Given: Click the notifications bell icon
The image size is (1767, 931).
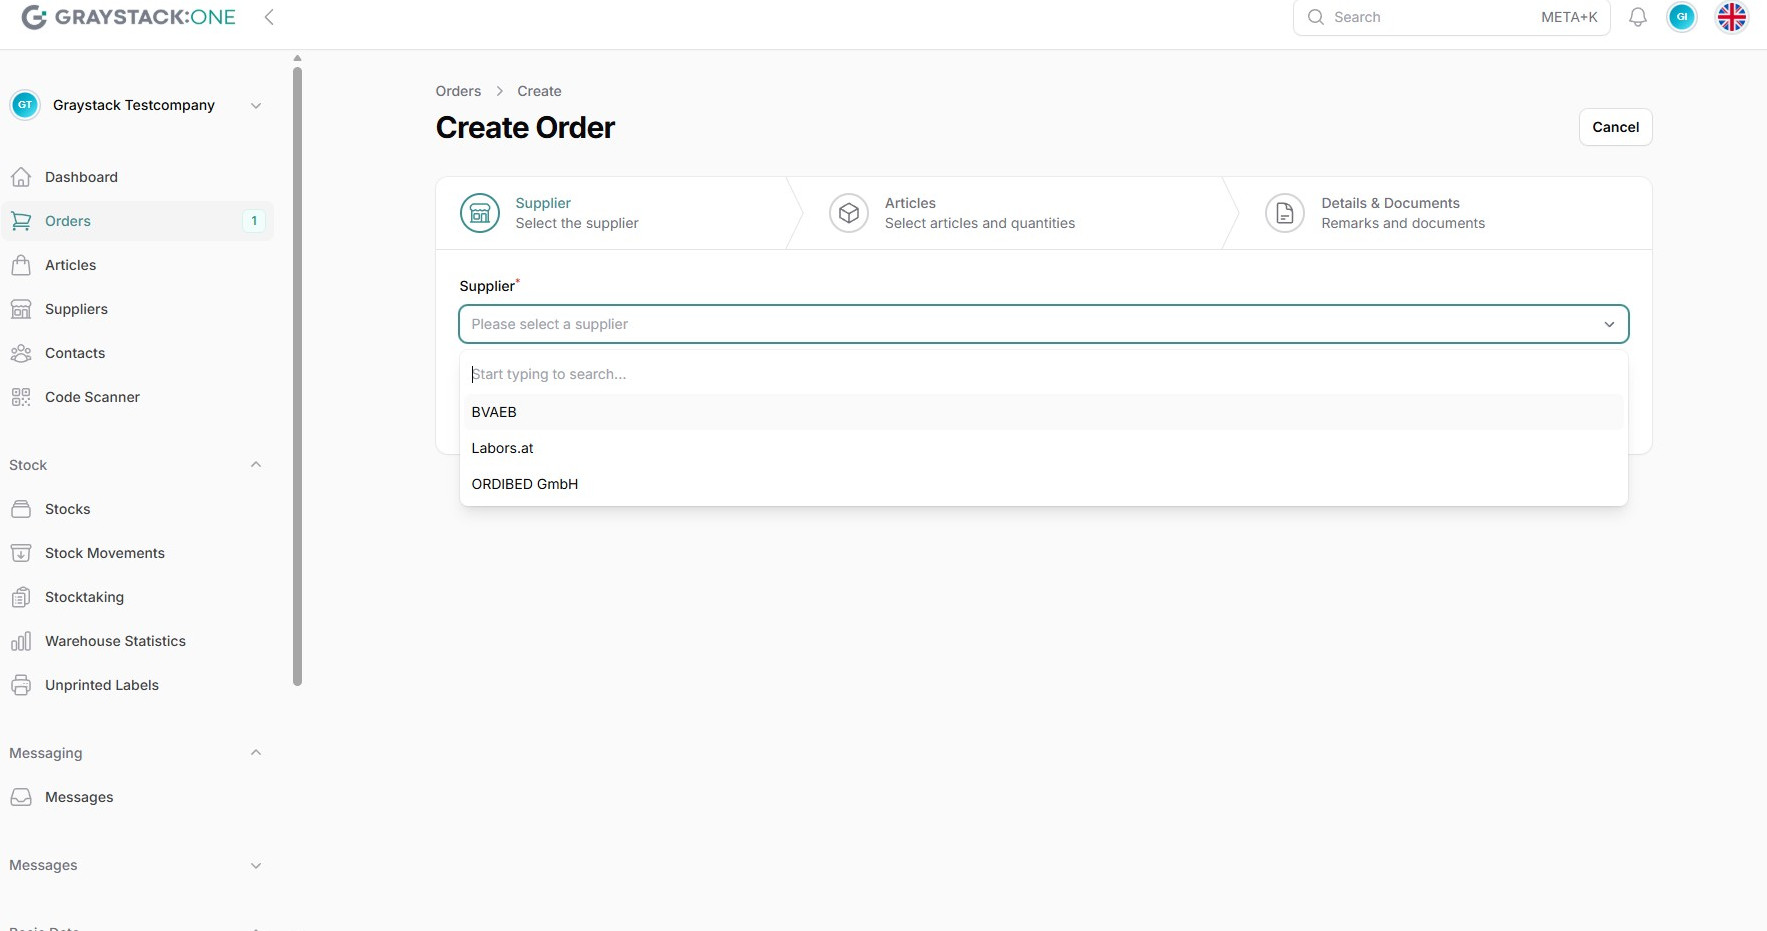Looking at the screenshot, I should [x=1638, y=17].
